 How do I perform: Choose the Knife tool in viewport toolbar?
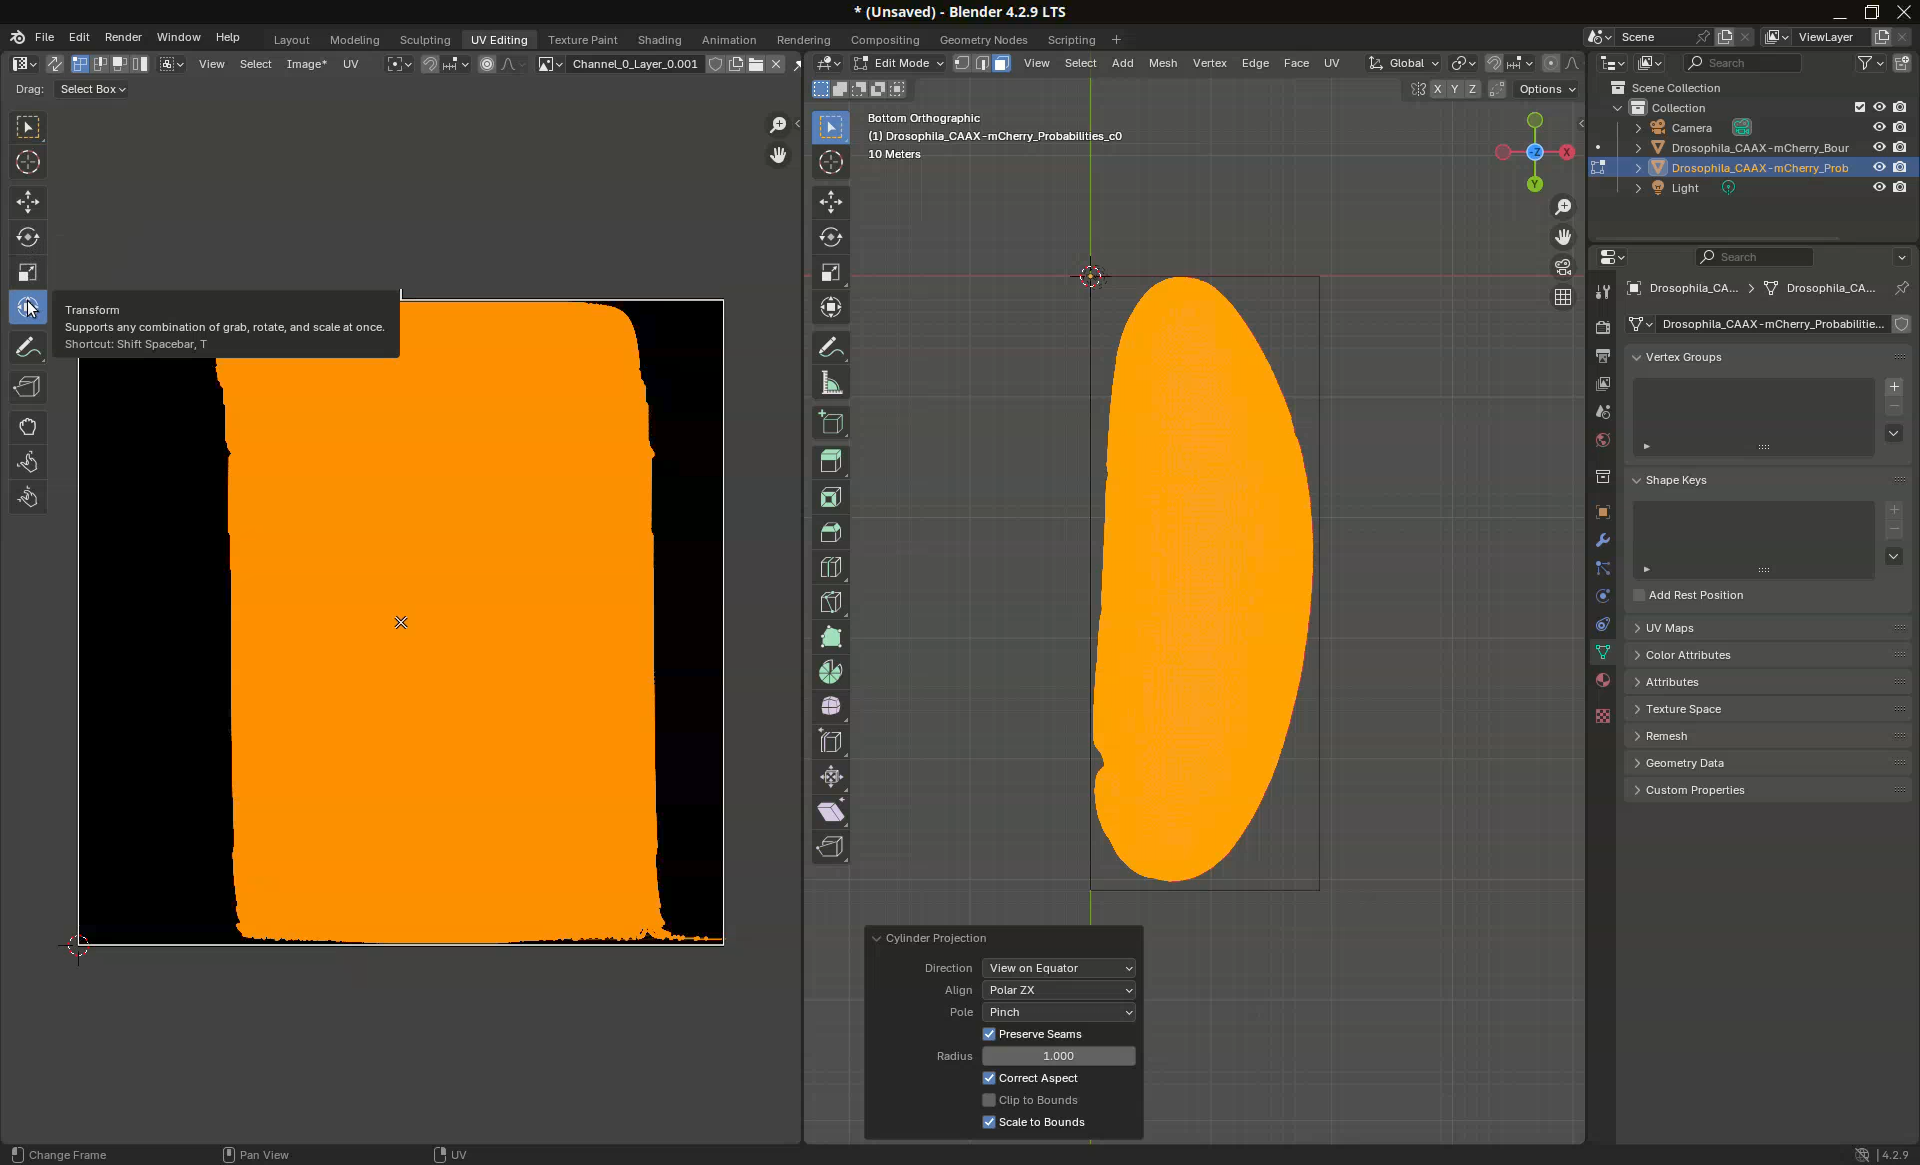831,602
